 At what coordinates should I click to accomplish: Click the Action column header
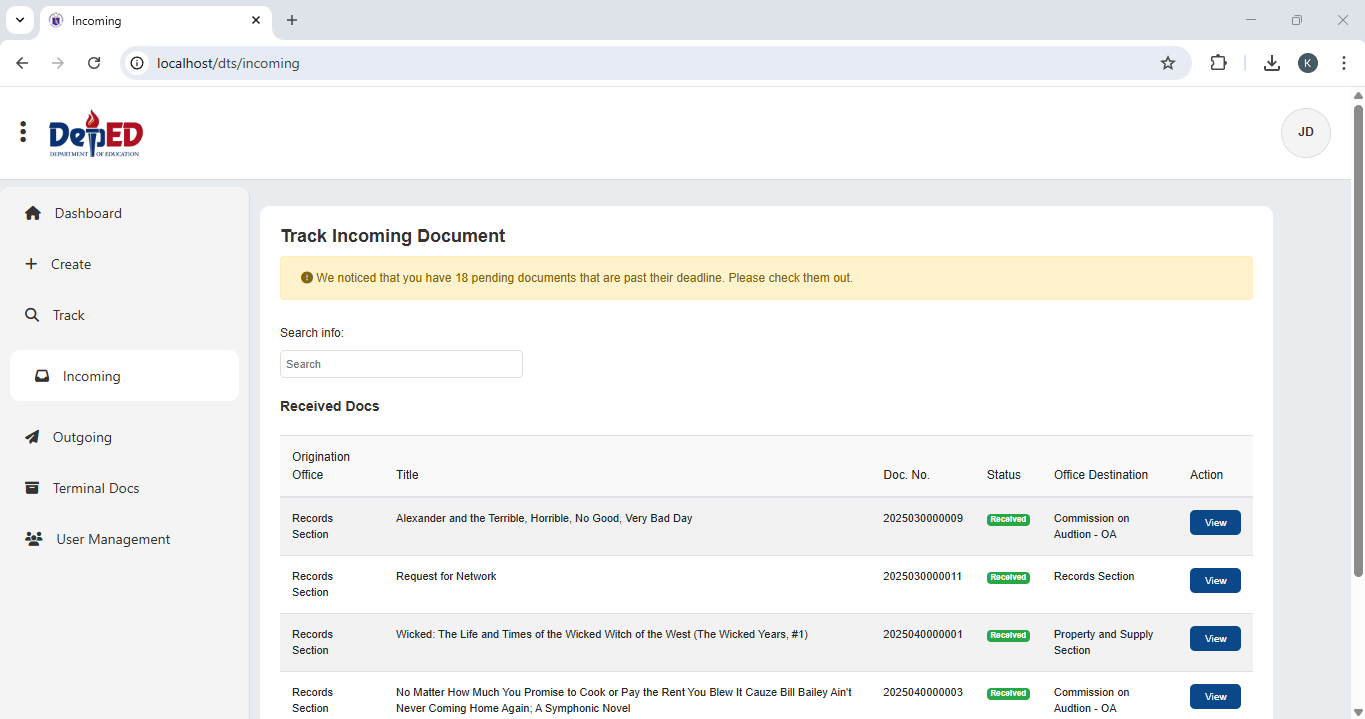1206,475
